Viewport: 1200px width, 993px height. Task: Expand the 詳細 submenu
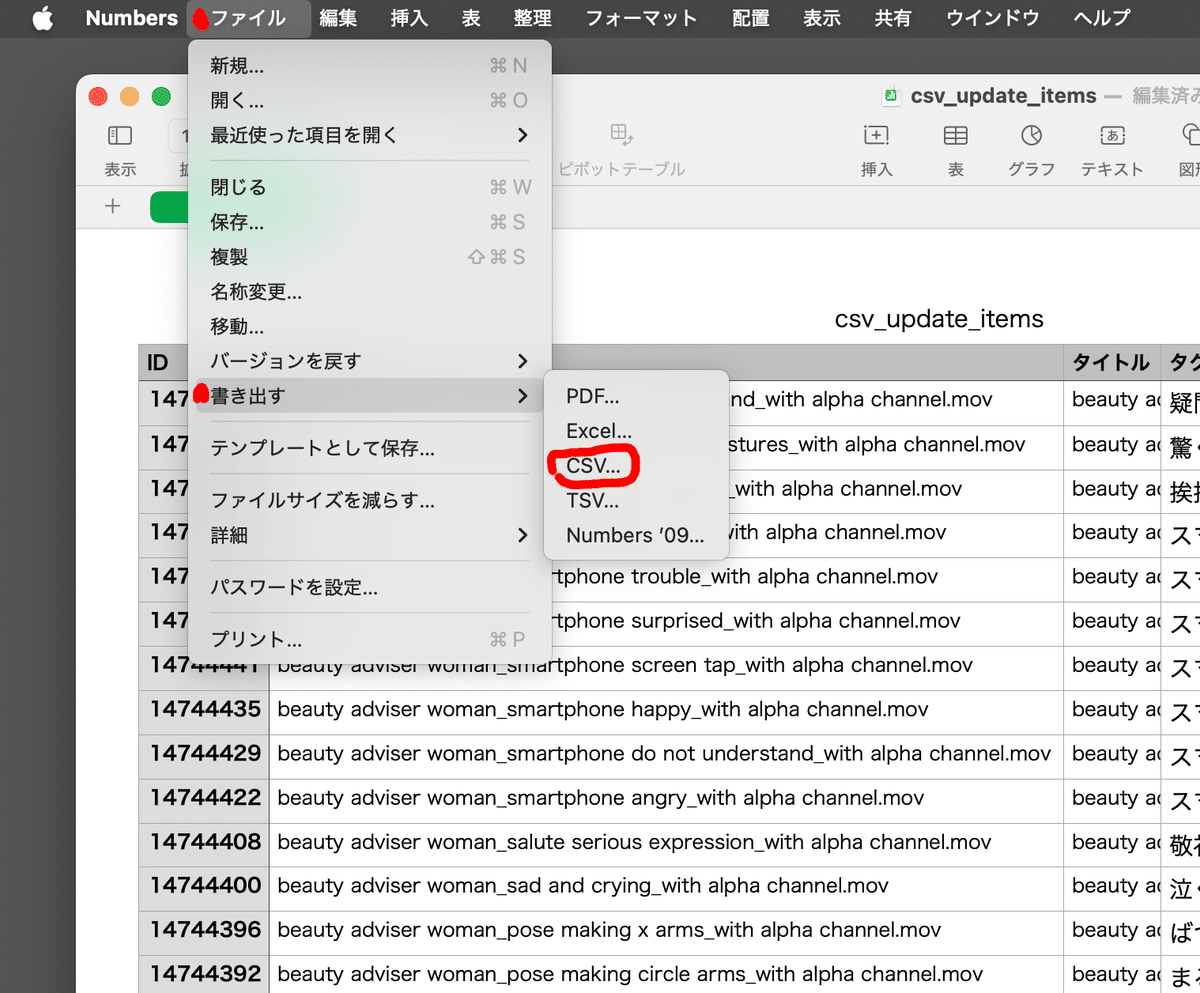coord(231,535)
